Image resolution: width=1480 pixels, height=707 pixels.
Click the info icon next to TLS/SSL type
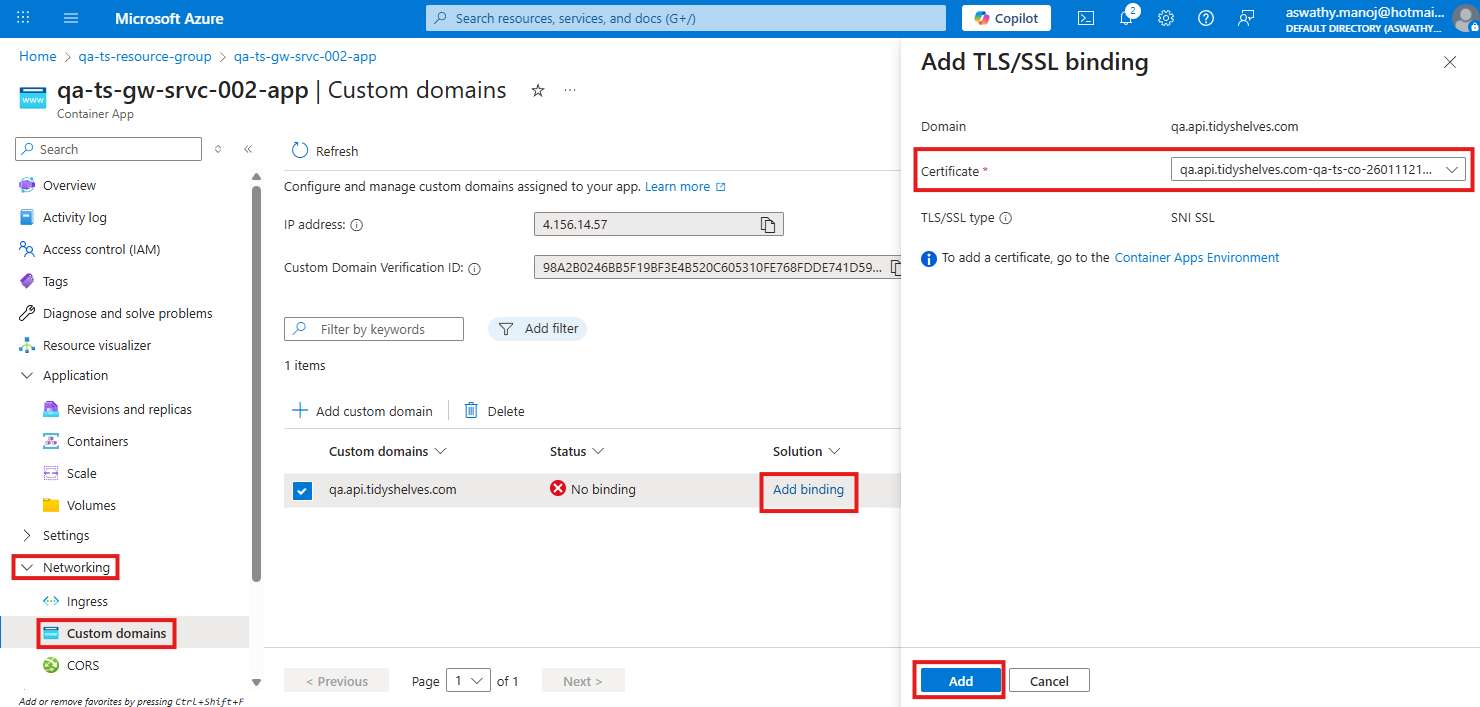[1006, 218]
